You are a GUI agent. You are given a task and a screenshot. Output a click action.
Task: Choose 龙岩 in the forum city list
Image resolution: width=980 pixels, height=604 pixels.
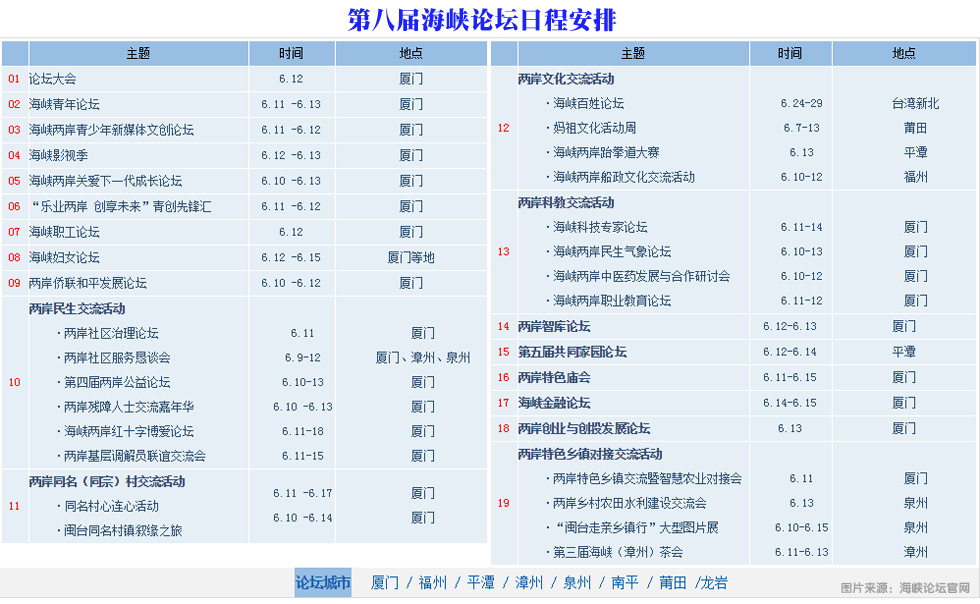[714, 583]
